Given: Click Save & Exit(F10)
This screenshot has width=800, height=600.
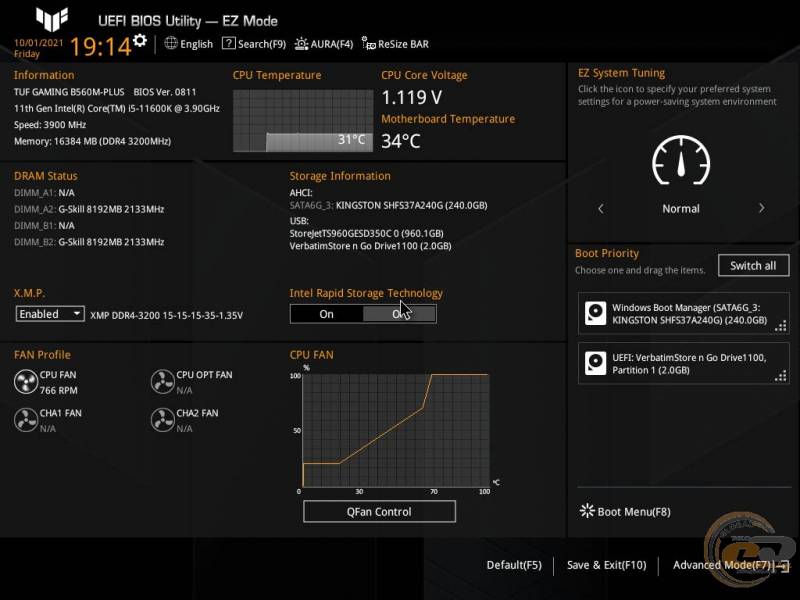Looking at the screenshot, I should click(607, 565).
